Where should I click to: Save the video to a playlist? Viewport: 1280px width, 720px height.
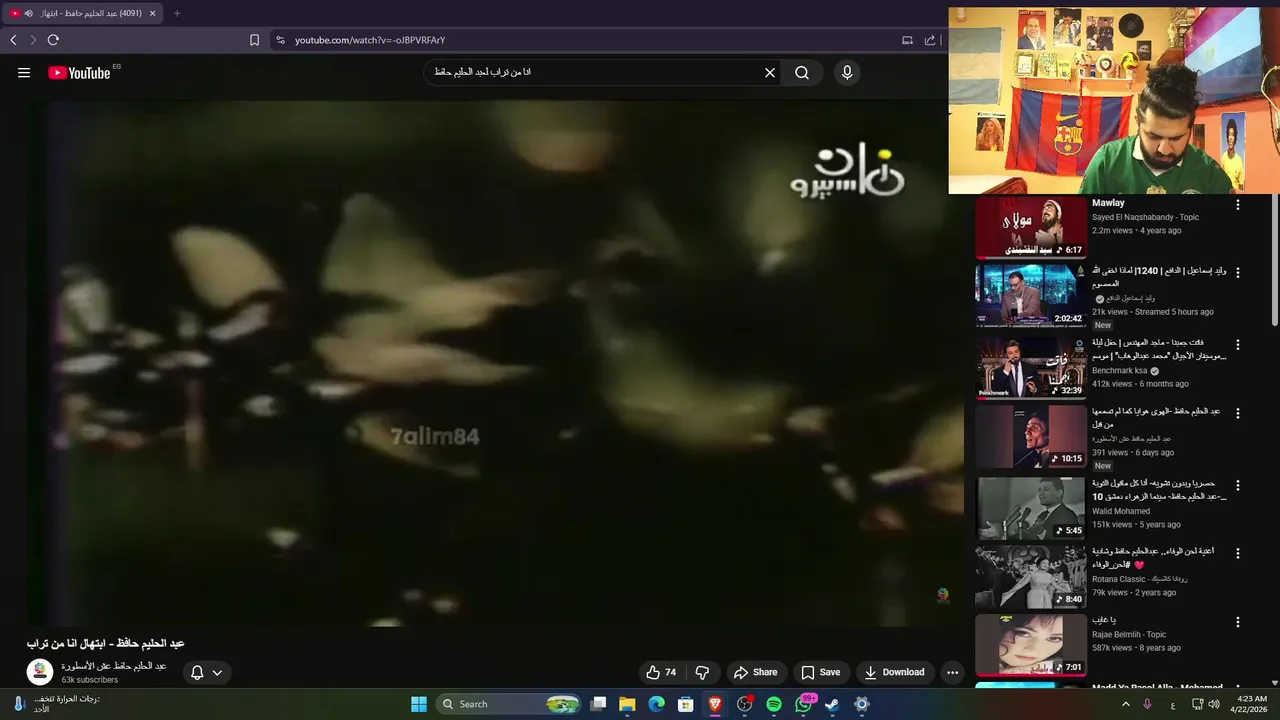click(x=820, y=672)
